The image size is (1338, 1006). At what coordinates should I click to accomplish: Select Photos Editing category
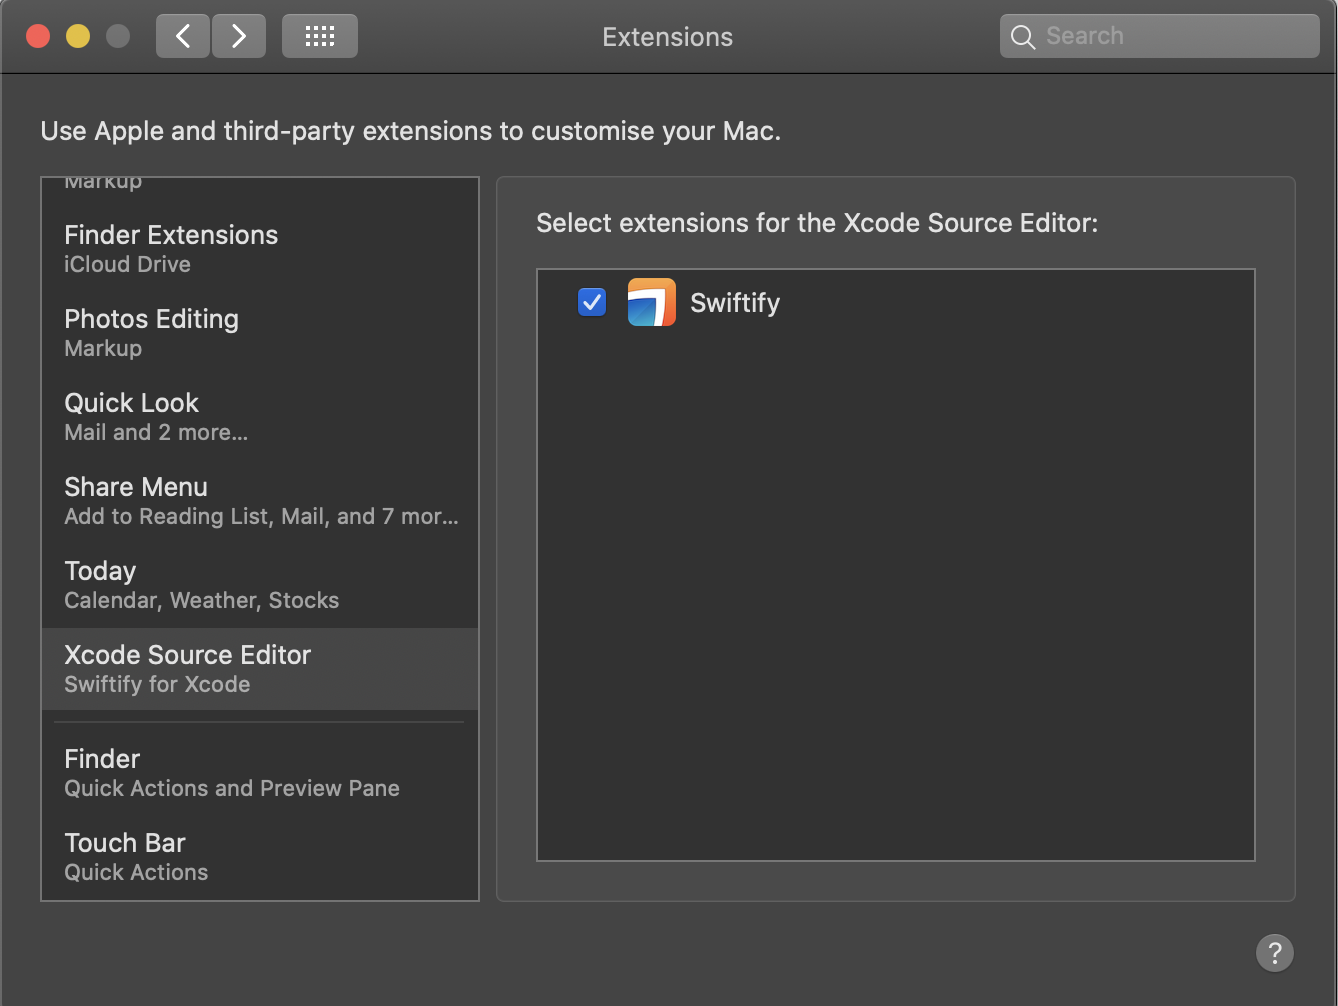tap(260, 333)
